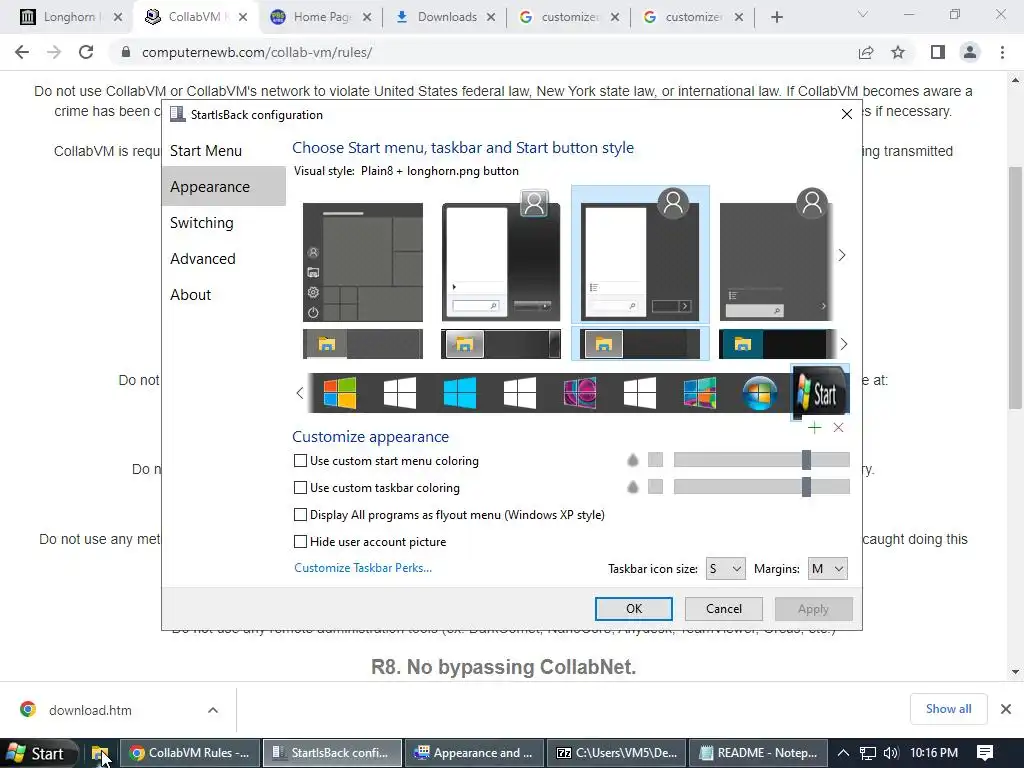Image resolution: width=1024 pixels, height=768 pixels.
Task: Open Customize Taskbar Perks link
Action: [x=363, y=568]
